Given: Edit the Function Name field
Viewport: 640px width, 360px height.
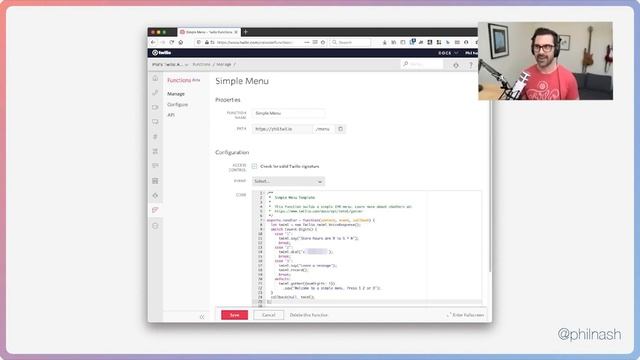Looking at the screenshot, I should (288, 113).
